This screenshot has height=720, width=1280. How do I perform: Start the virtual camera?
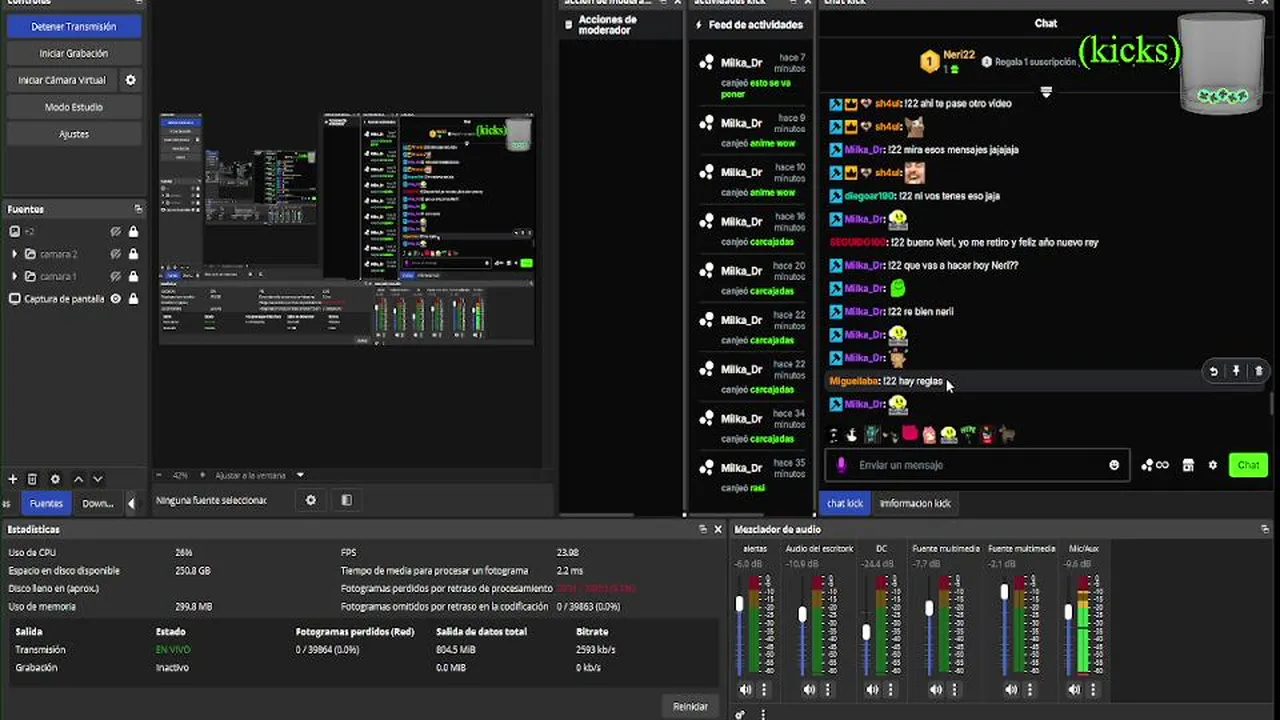pos(62,80)
